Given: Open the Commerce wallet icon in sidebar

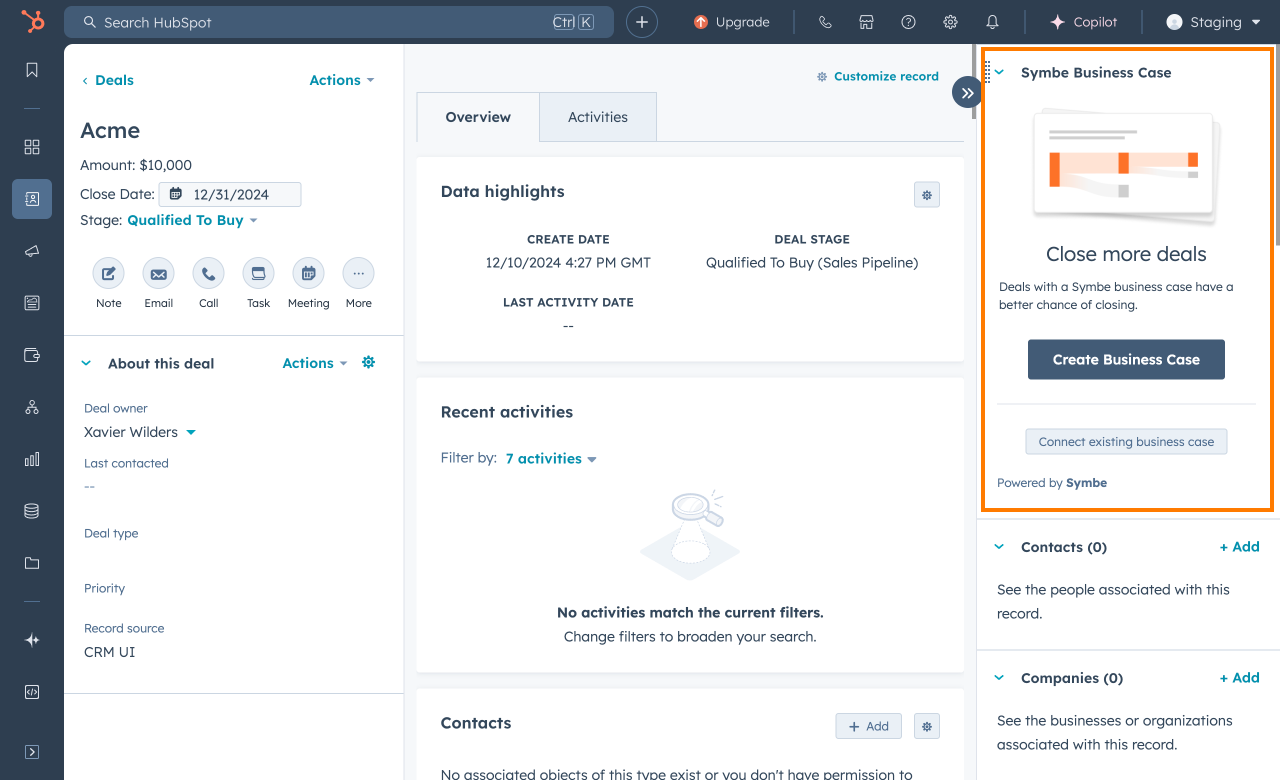Looking at the screenshot, I should 32,355.
